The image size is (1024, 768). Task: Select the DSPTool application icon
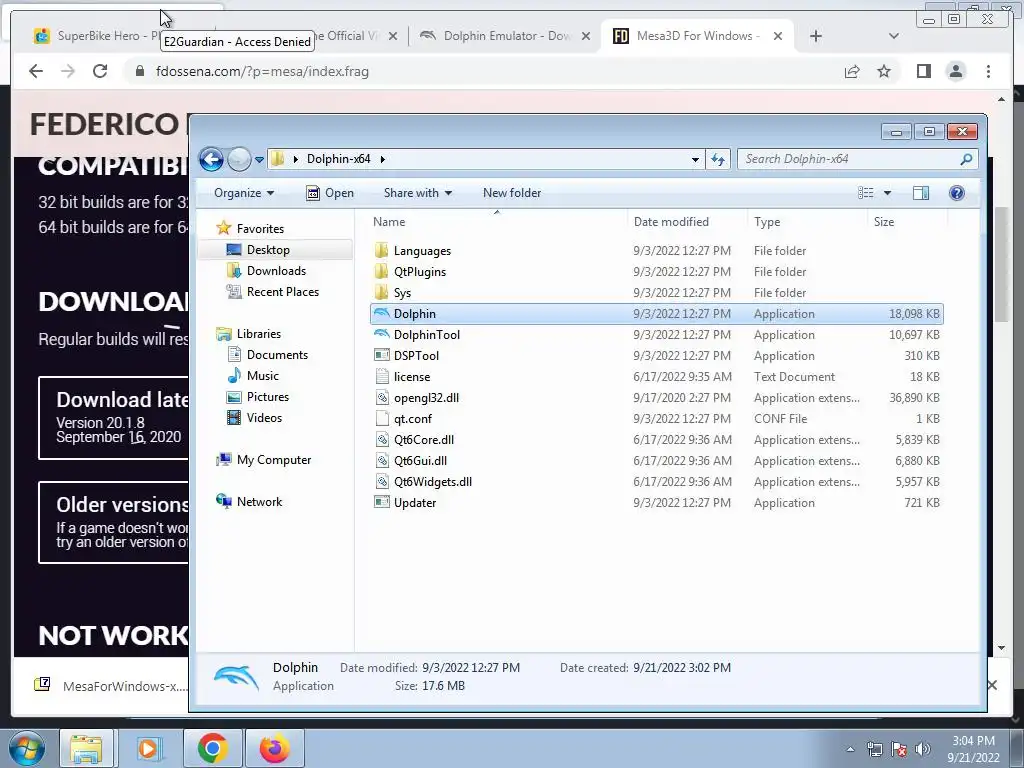[x=381, y=356]
